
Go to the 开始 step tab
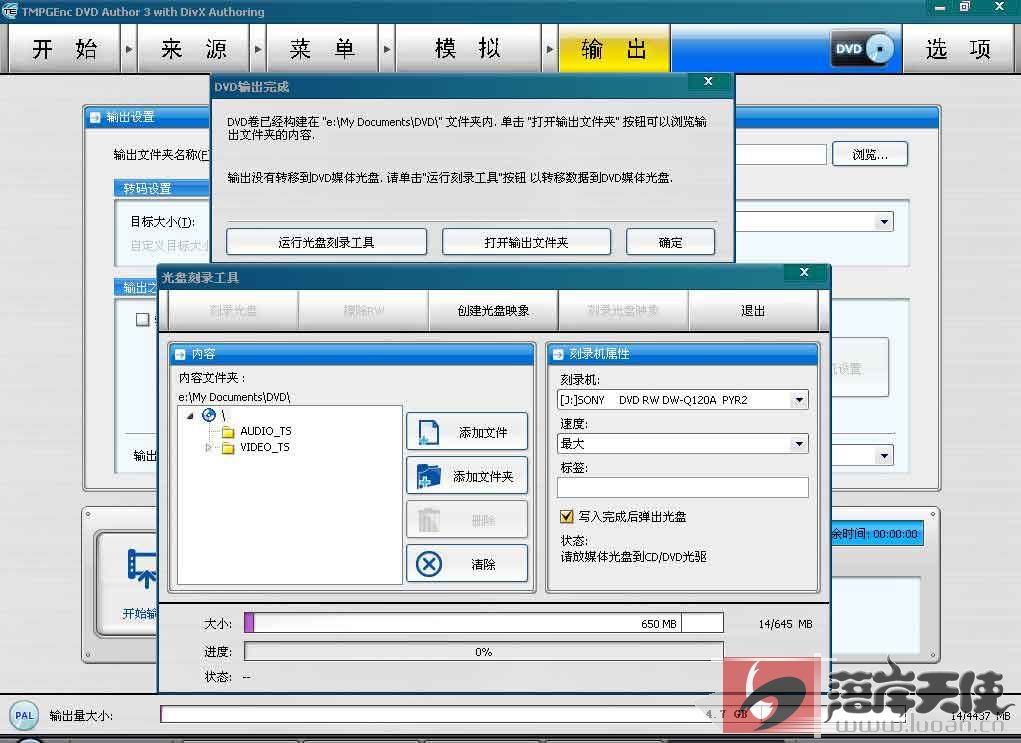64,49
